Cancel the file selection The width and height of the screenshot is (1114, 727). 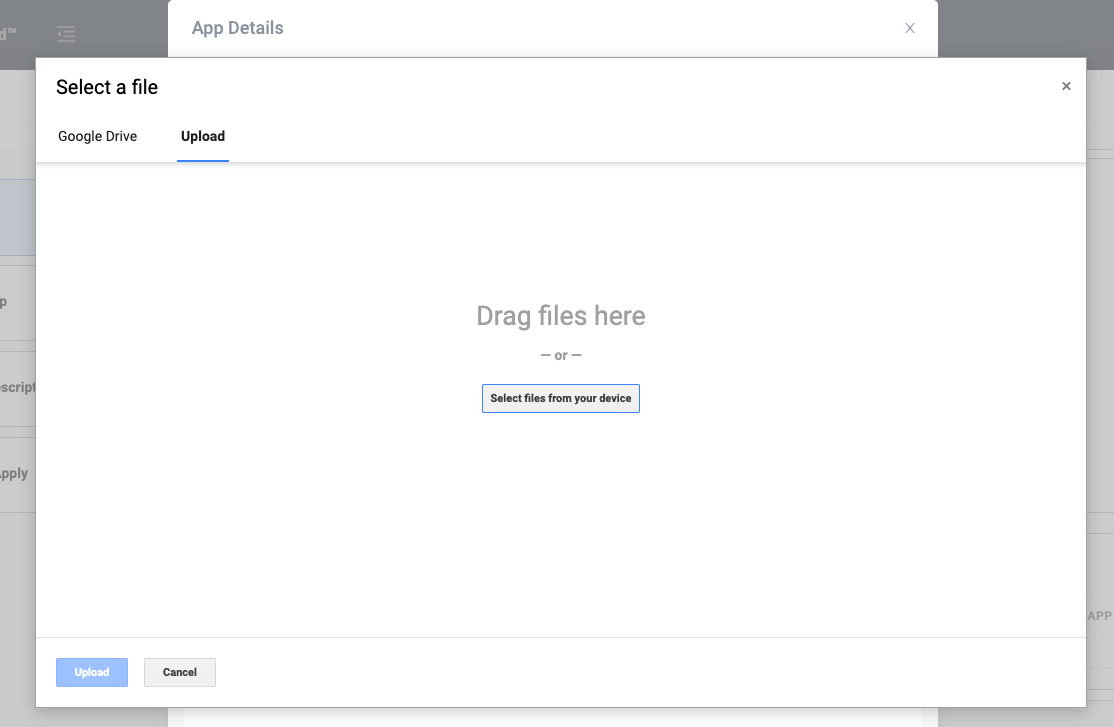click(180, 672)
